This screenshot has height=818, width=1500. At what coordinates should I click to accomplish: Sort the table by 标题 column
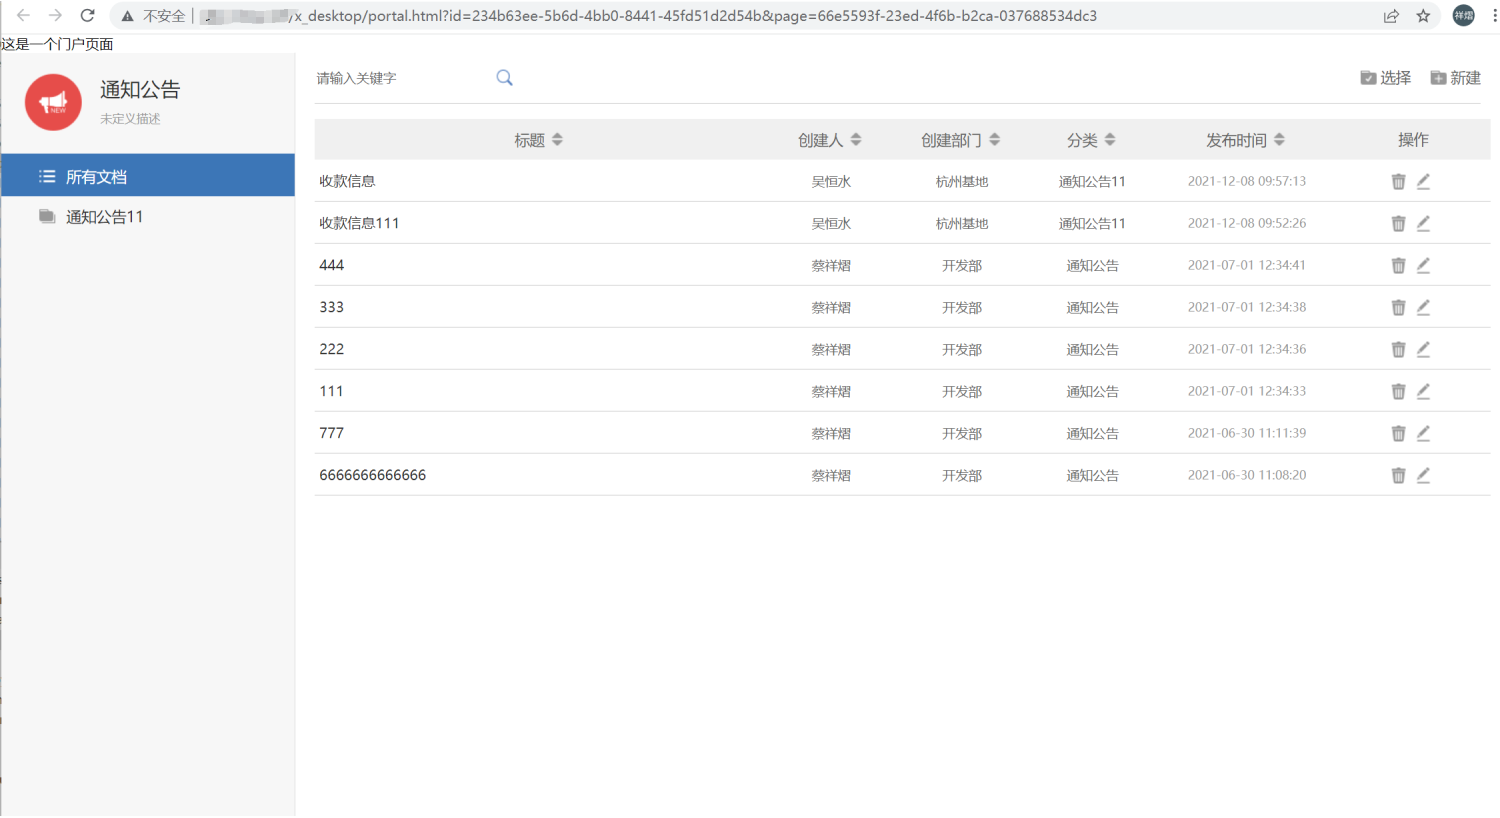pos(557,140)
